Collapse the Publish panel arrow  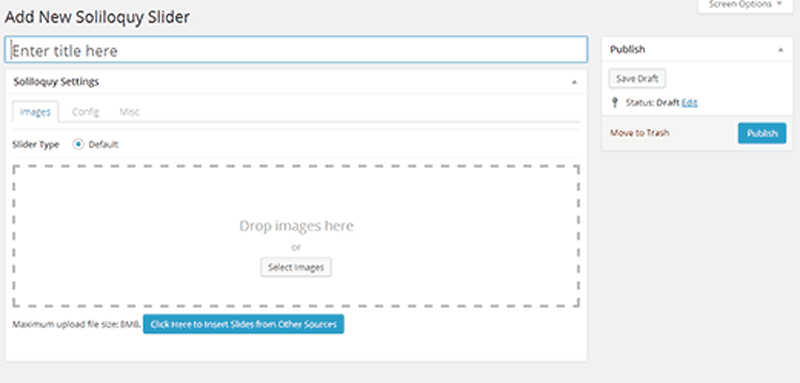tap(781, 50)
